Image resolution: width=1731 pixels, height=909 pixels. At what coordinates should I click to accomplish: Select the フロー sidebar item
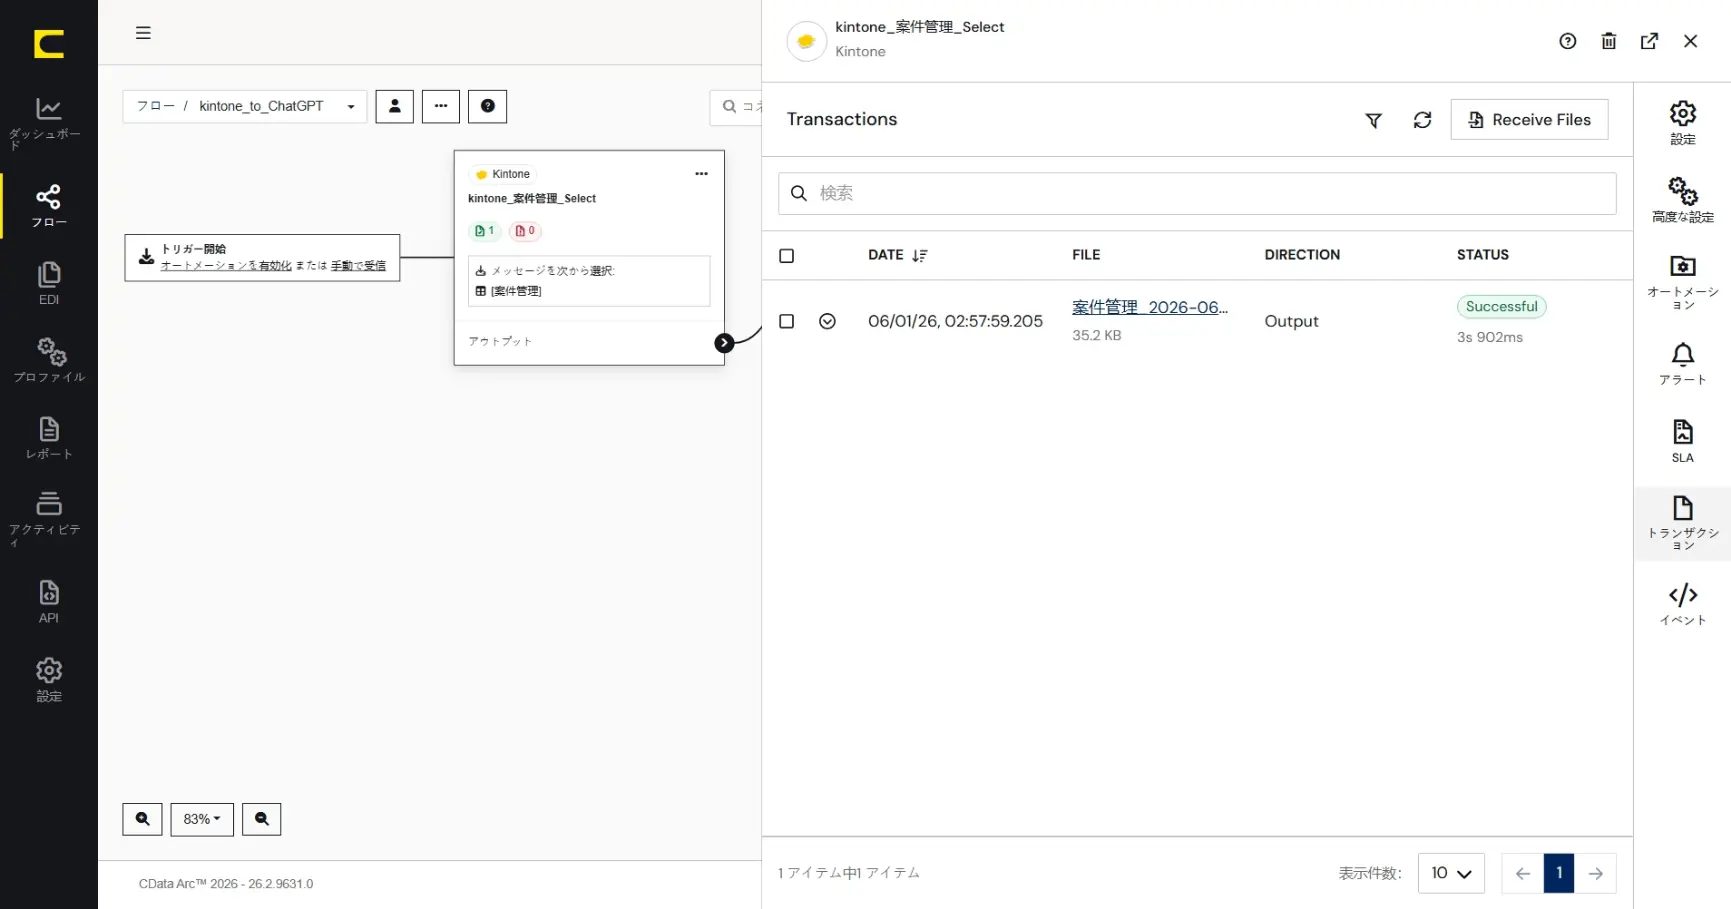point(48,207)
